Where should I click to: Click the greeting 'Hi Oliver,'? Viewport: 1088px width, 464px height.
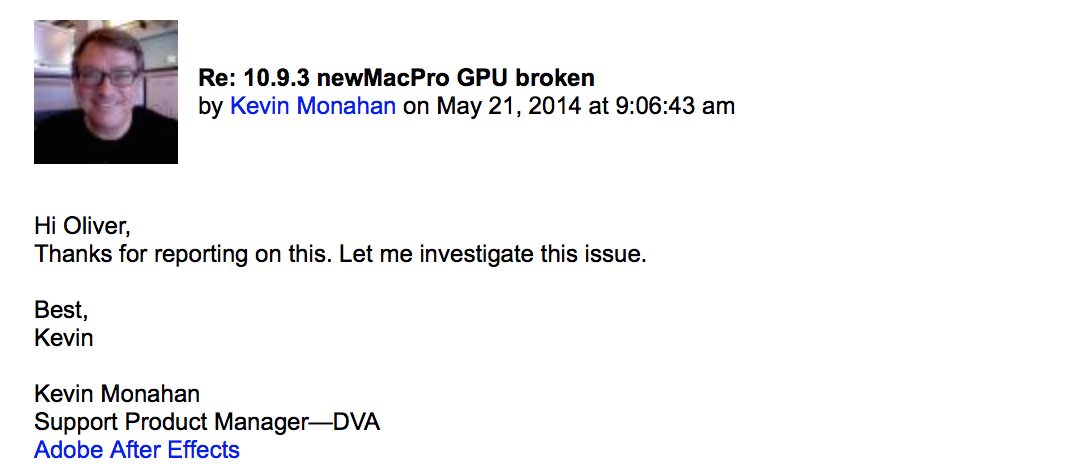pos(82,226)
